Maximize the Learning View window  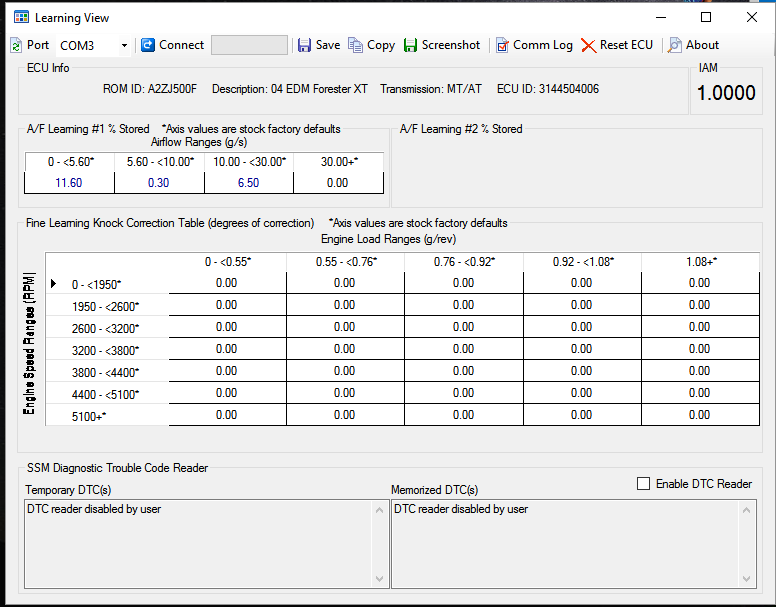click(x=706, y=17)
